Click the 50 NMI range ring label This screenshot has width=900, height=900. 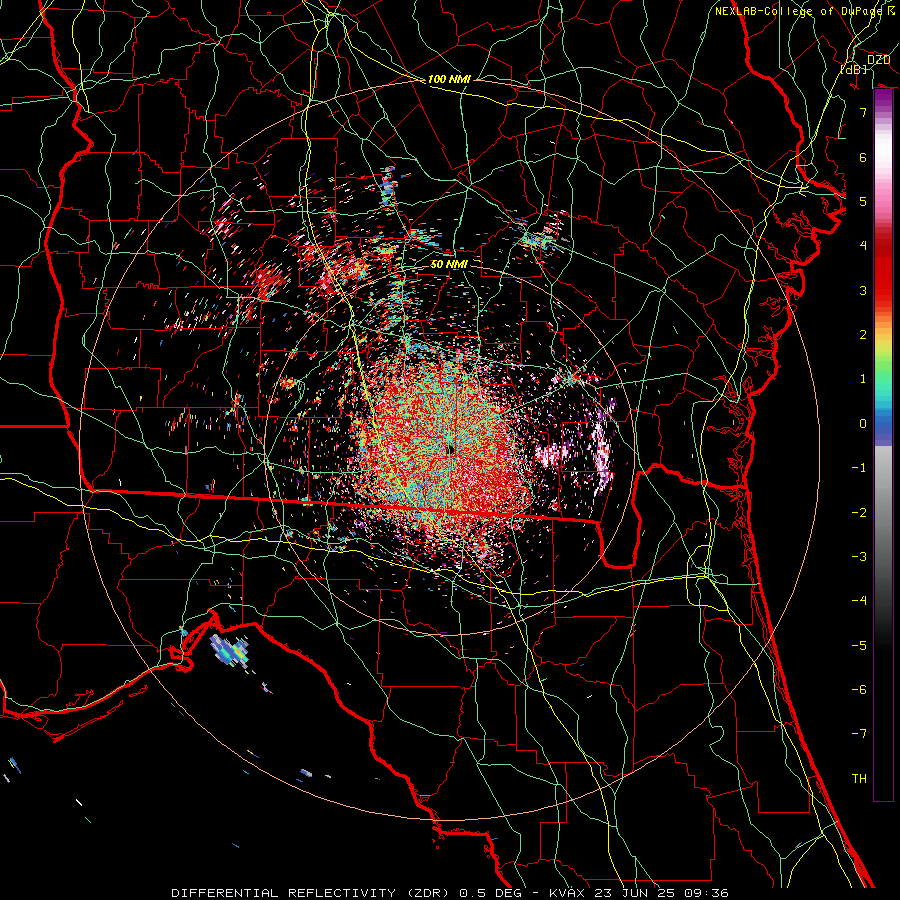click(x=449, y=264)
